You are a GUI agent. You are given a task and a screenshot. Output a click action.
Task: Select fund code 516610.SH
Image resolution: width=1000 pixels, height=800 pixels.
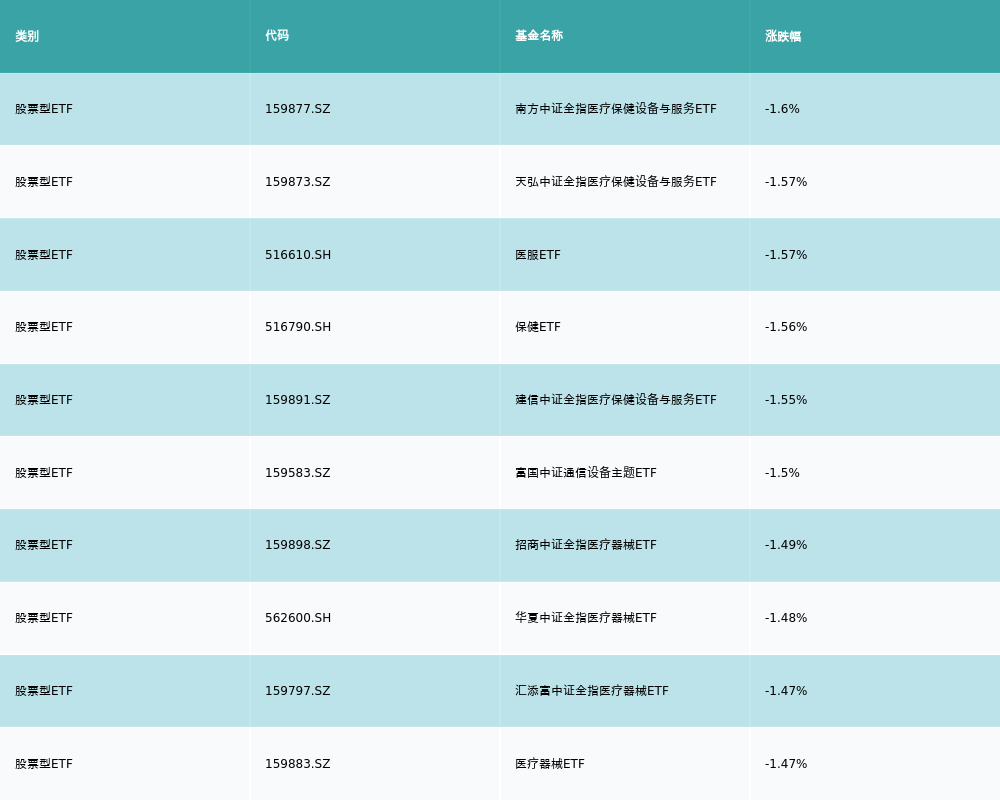click(298, 255)
